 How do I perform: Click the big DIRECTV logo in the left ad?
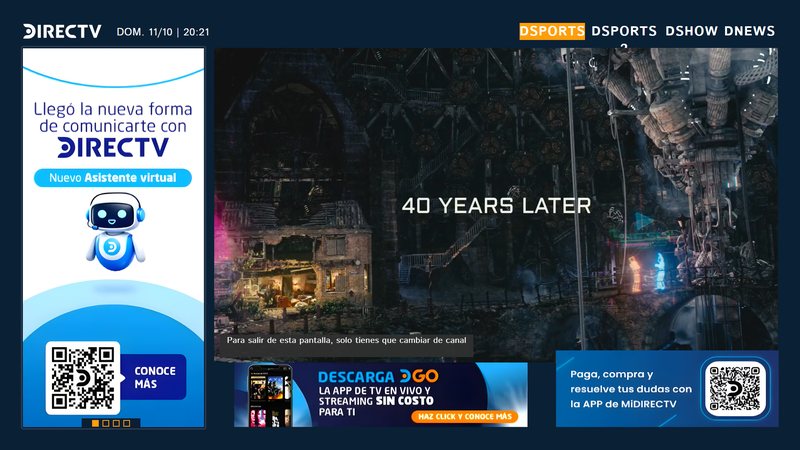click(x=113, y=147)
